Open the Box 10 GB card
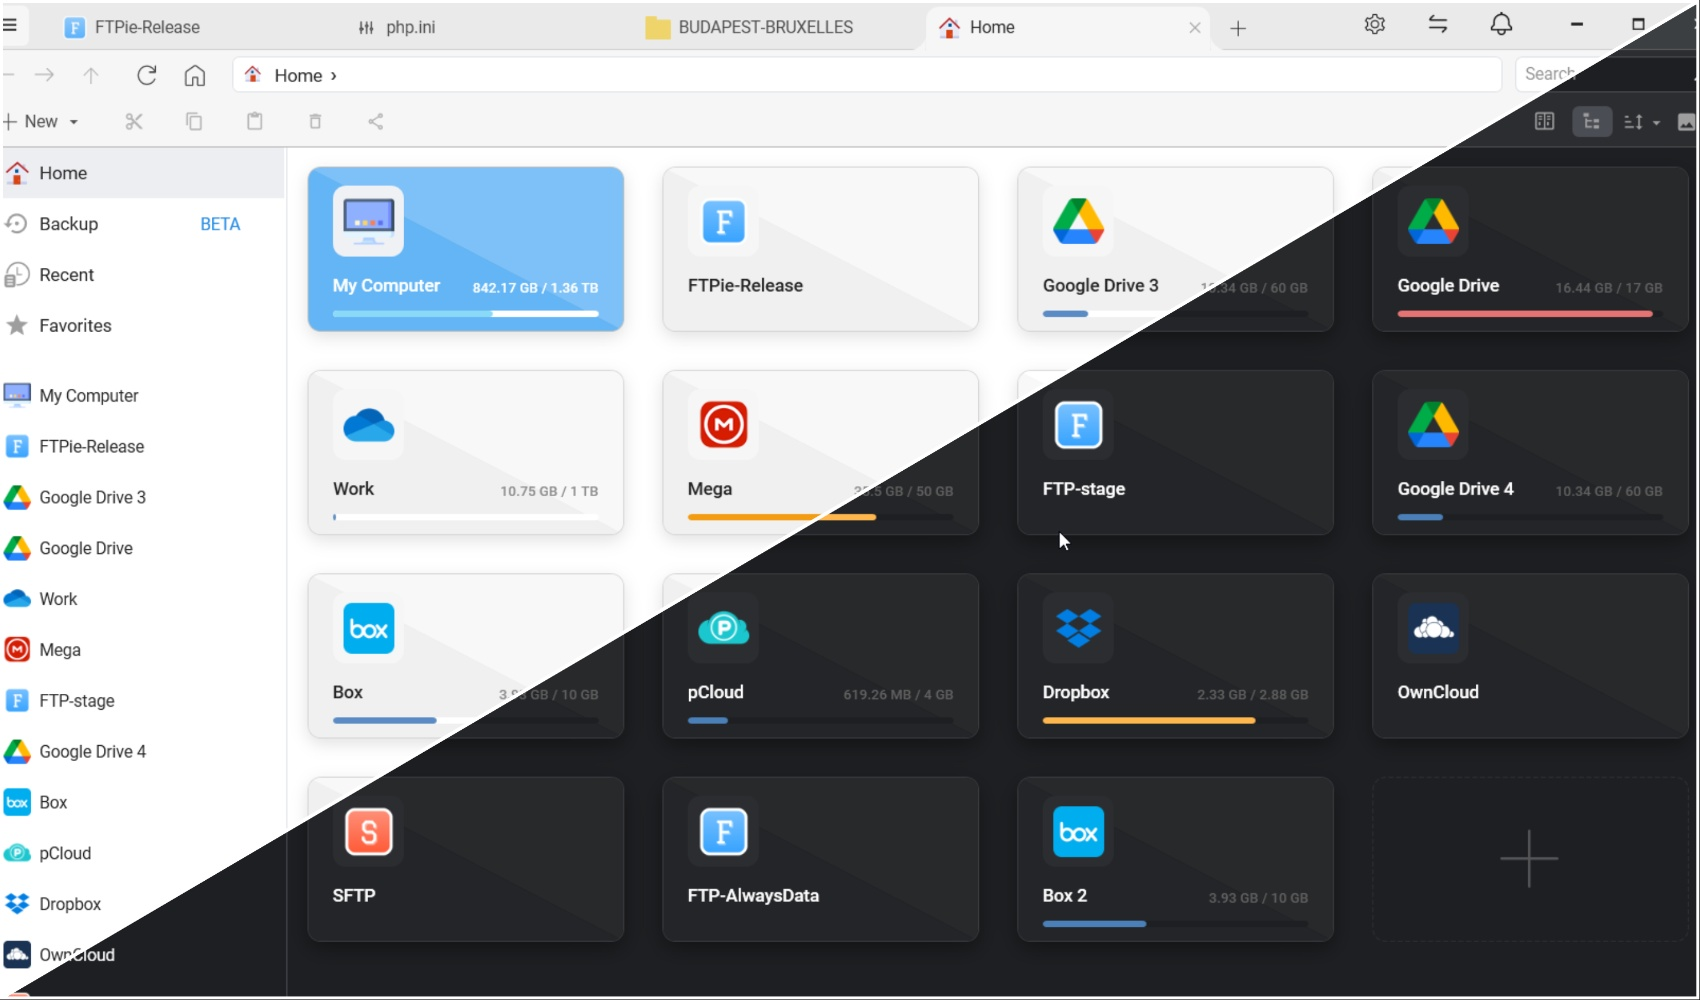 466,656
